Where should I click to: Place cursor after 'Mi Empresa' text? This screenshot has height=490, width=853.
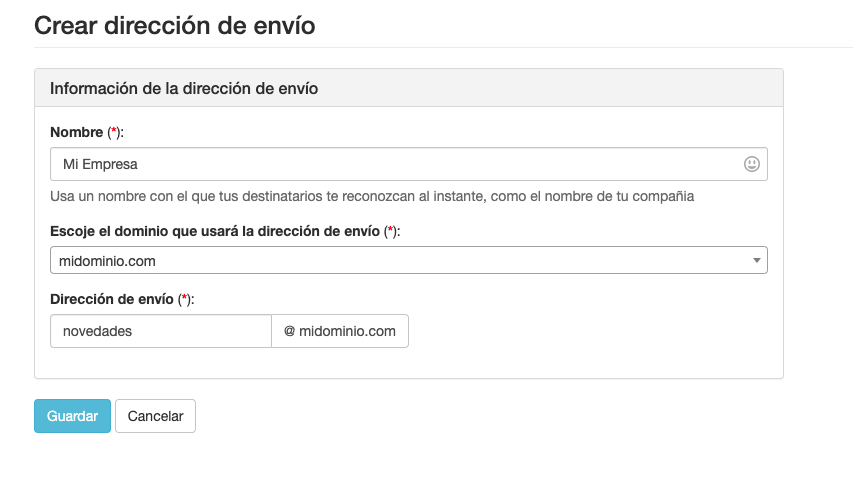pyautogui.click(x=141, y=164)
